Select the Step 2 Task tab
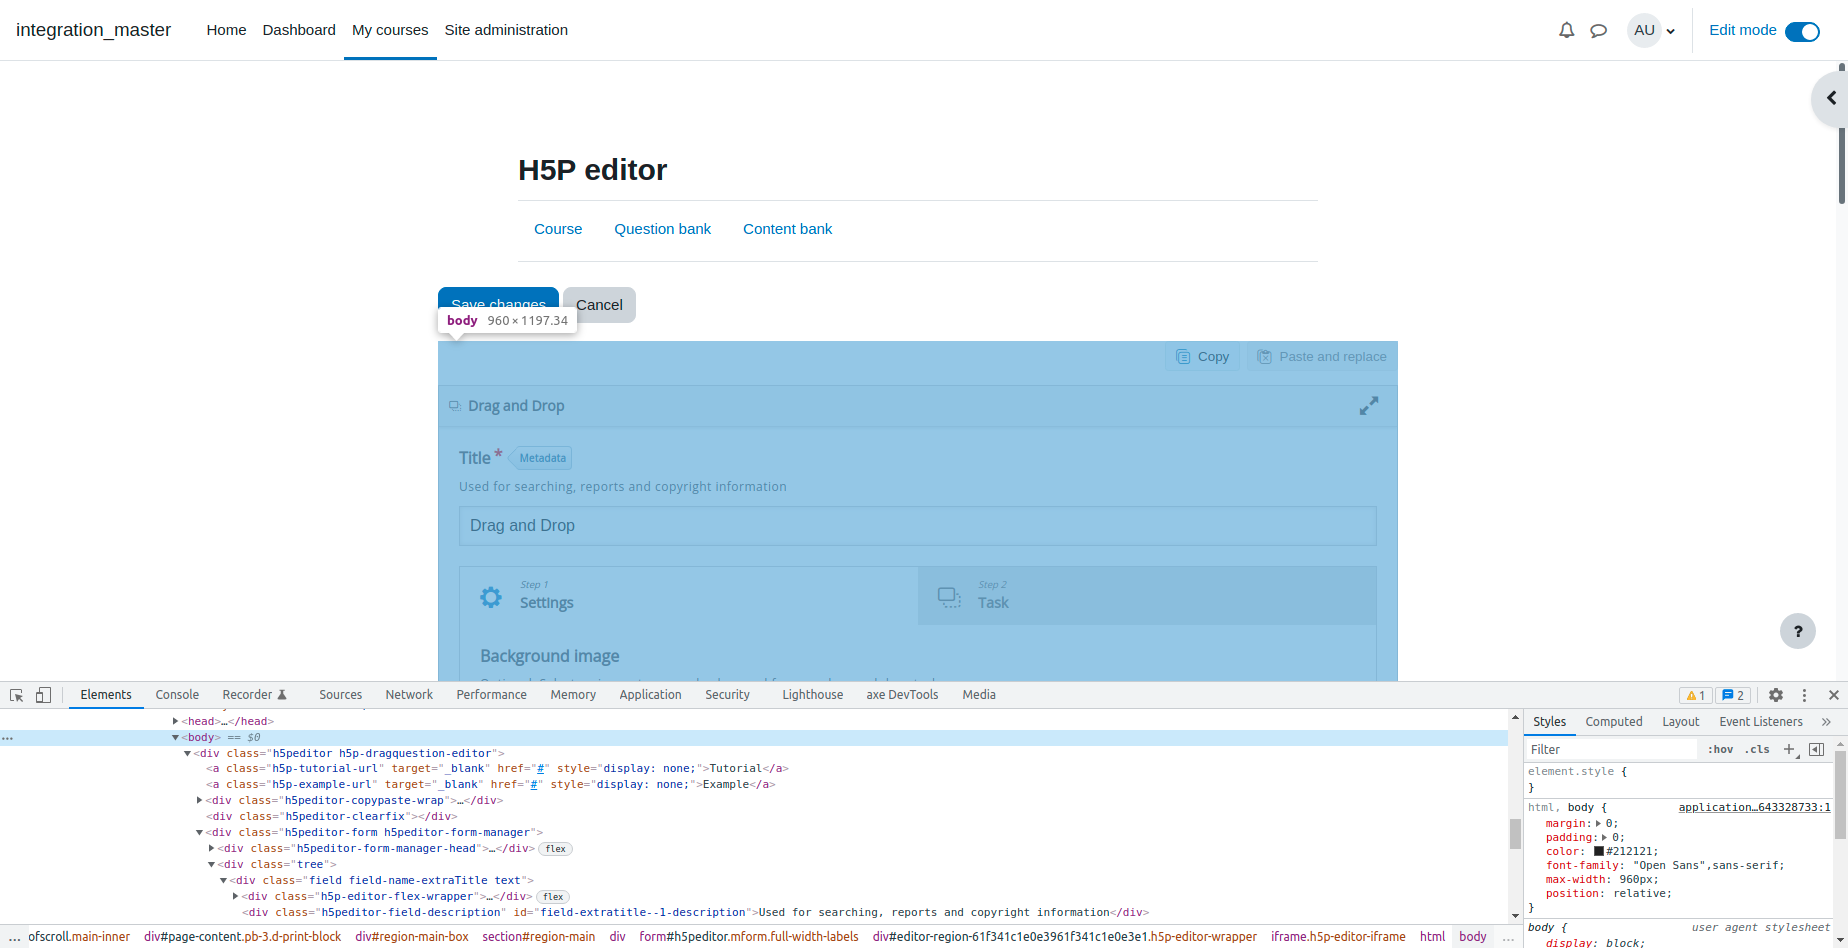1848x948 pixels. click(x=1147, y=596)
